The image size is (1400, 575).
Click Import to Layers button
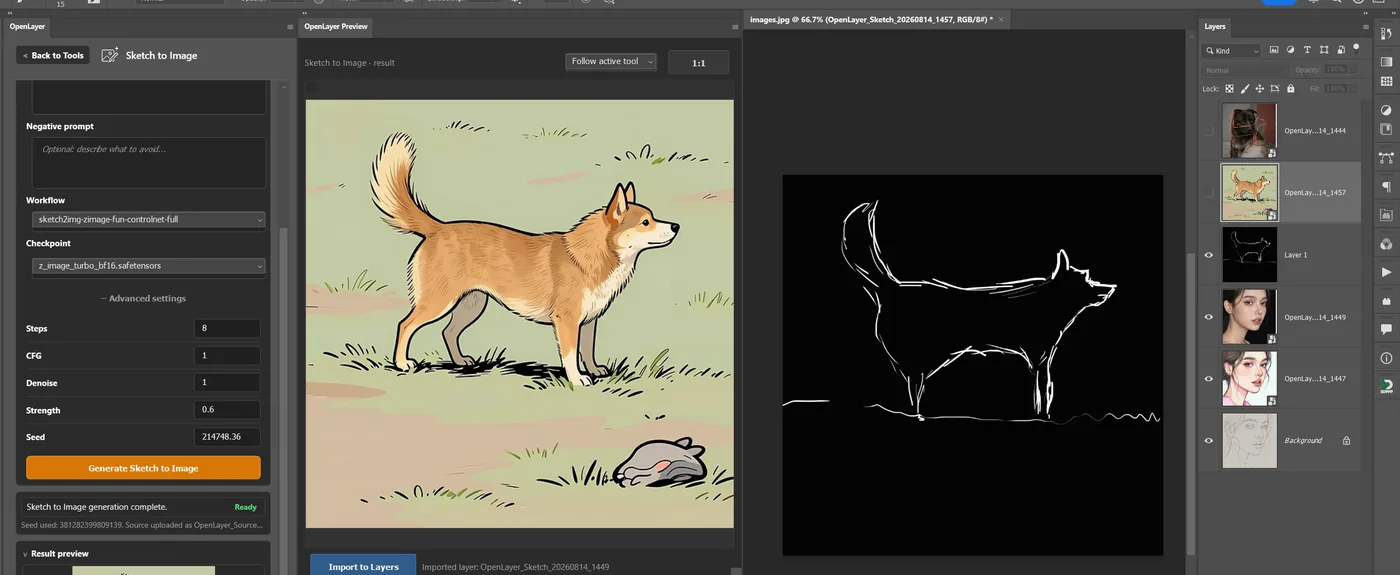(x=363, y=567)
